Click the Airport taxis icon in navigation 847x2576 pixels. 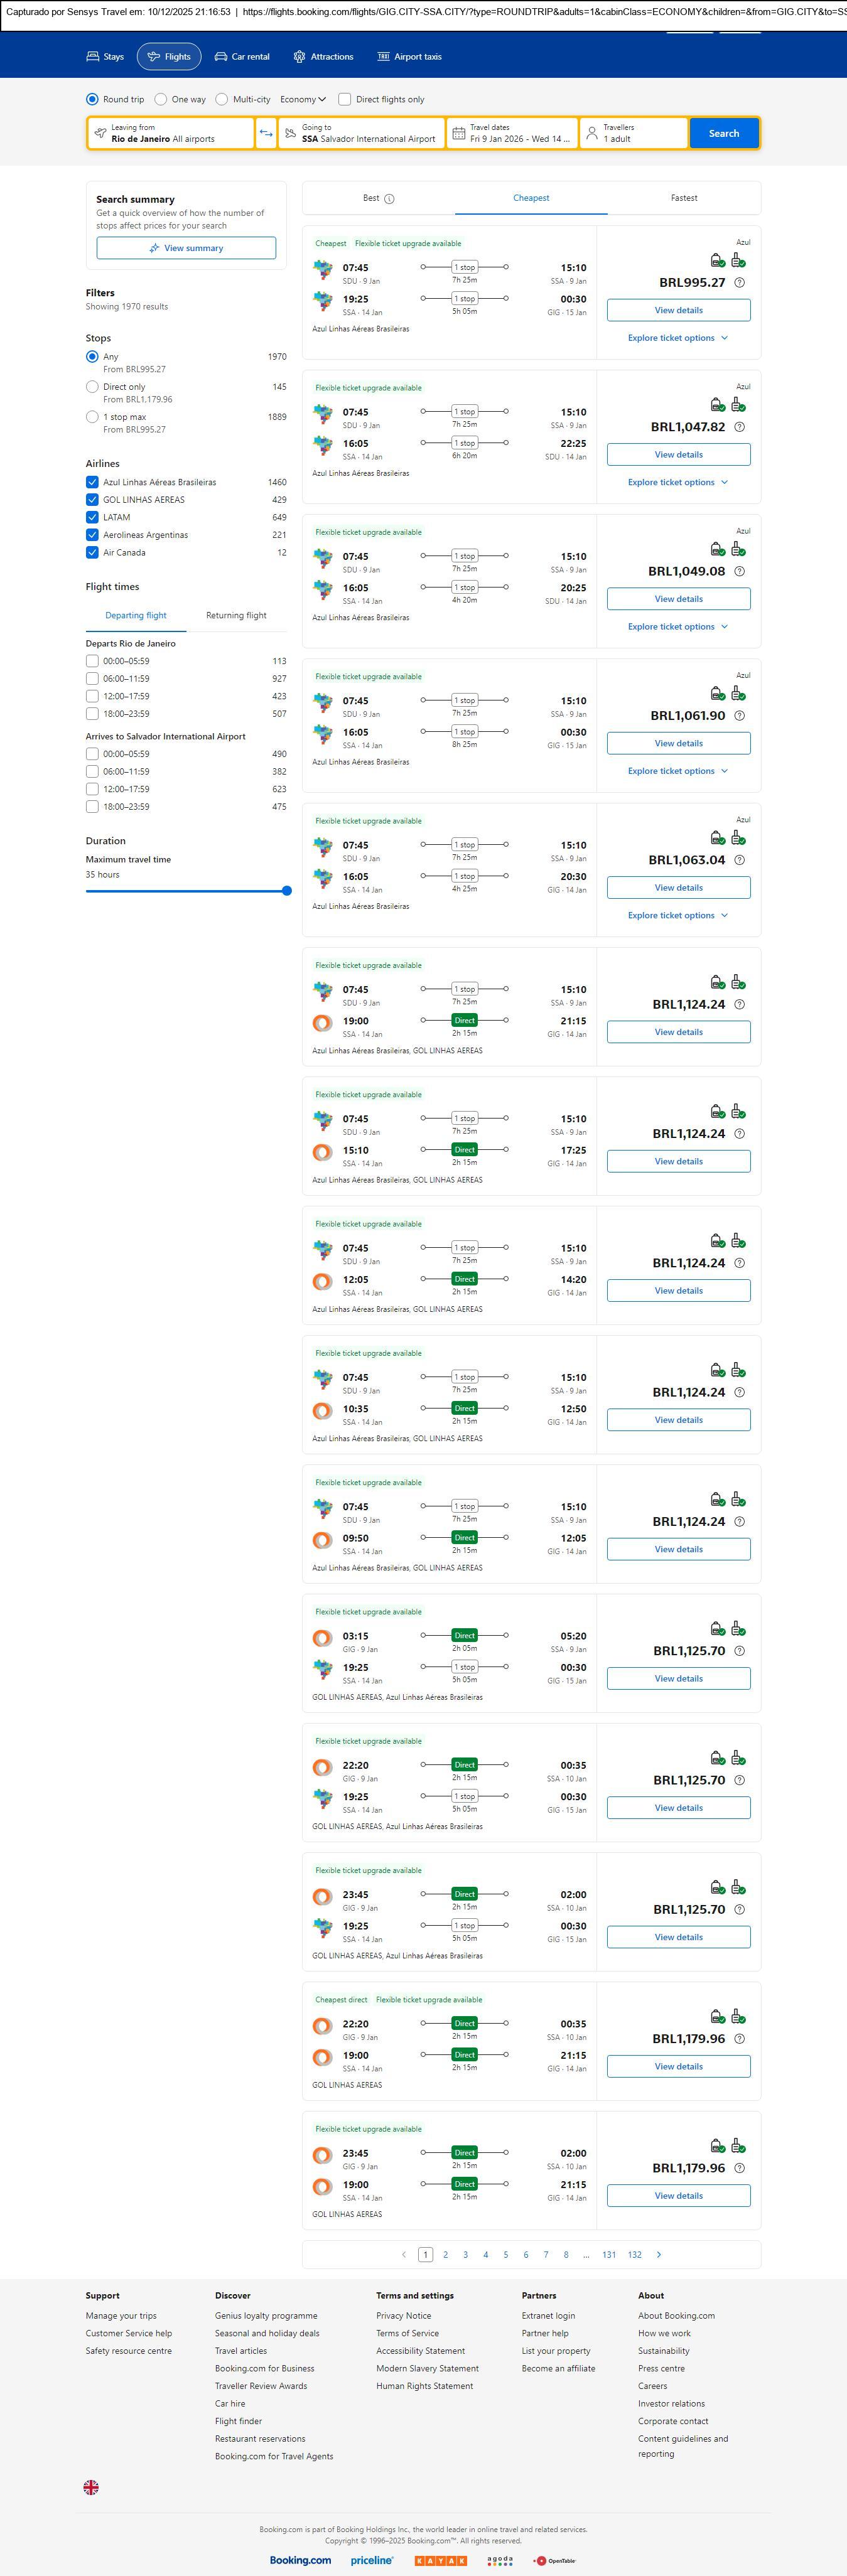pyautogui.click(x=383, y=57)
